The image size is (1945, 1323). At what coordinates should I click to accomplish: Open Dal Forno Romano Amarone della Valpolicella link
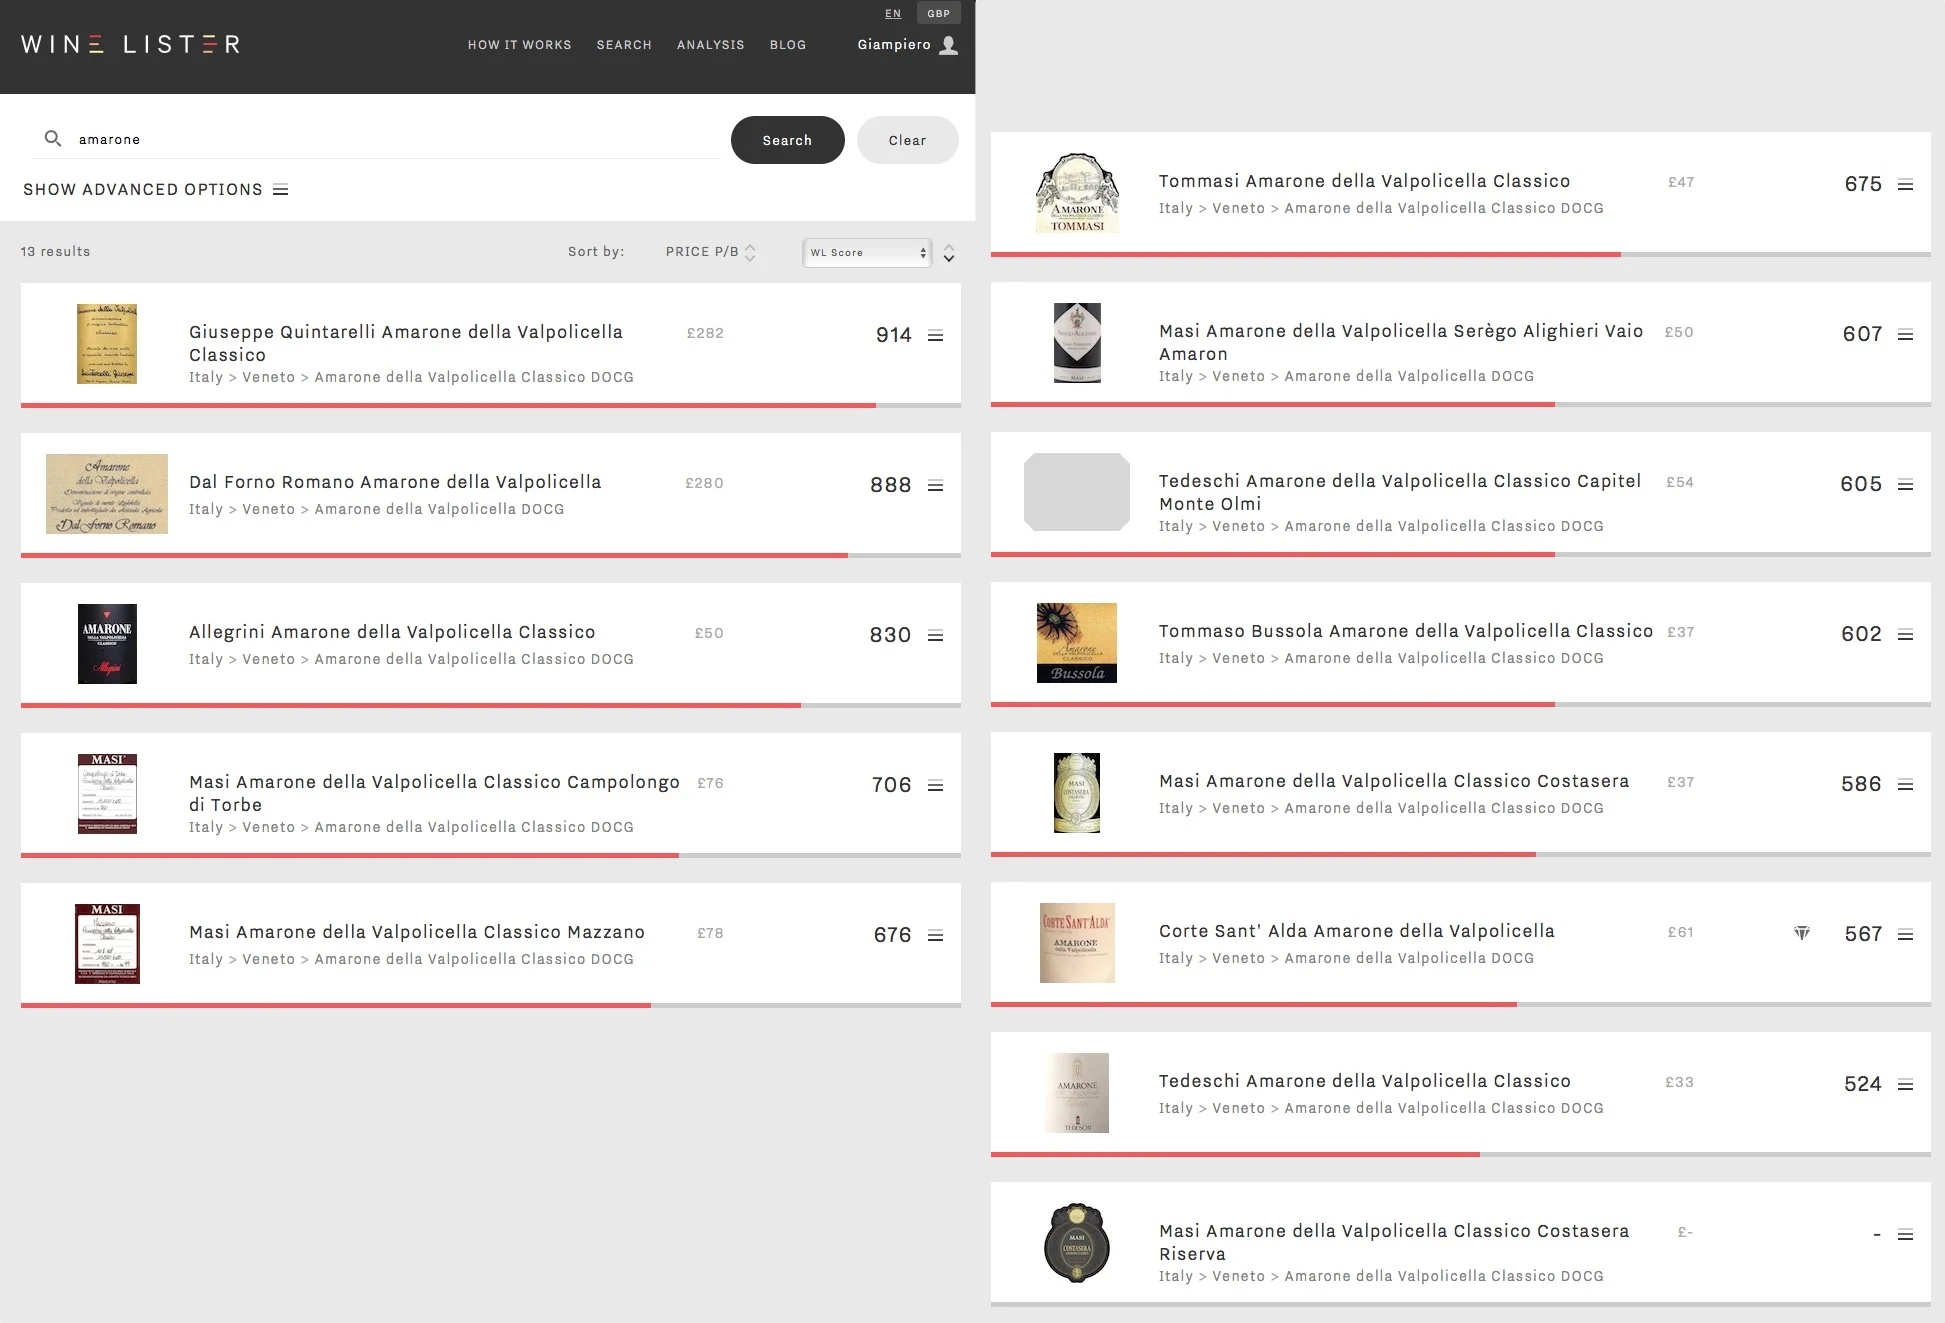395,482
